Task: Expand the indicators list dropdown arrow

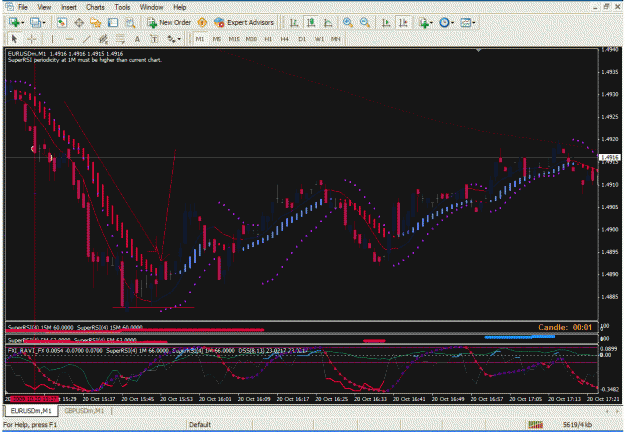Action: [x=431, y=23]
